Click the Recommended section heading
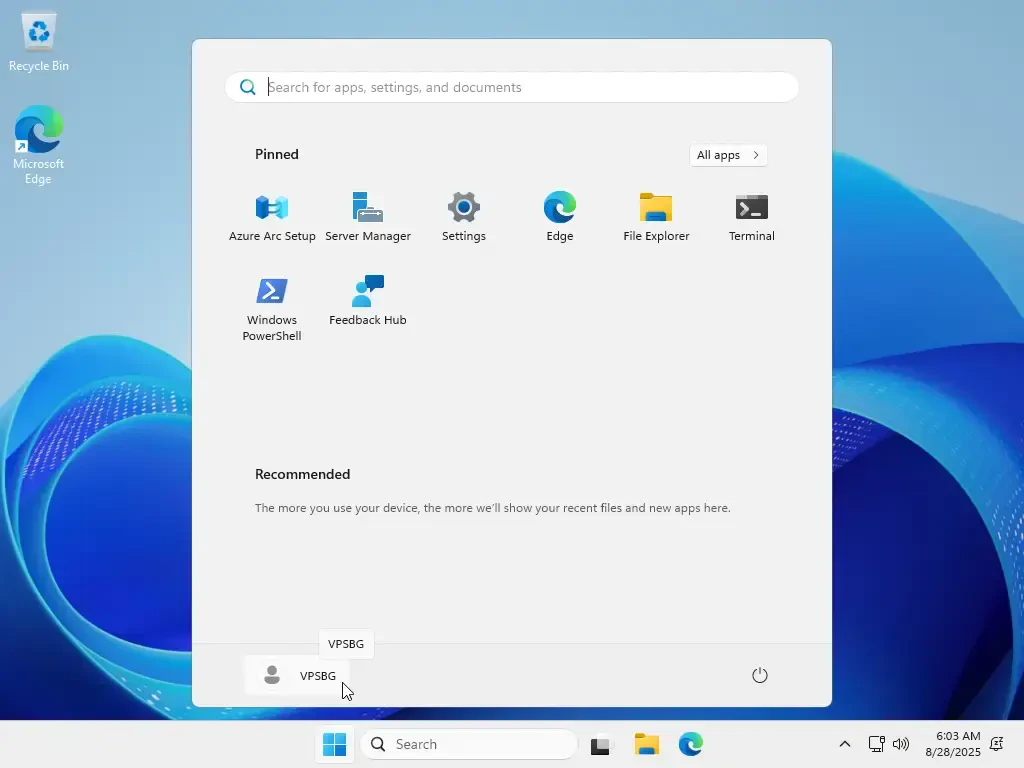This screenshot has height=768, width=1024. pos(302,474)
